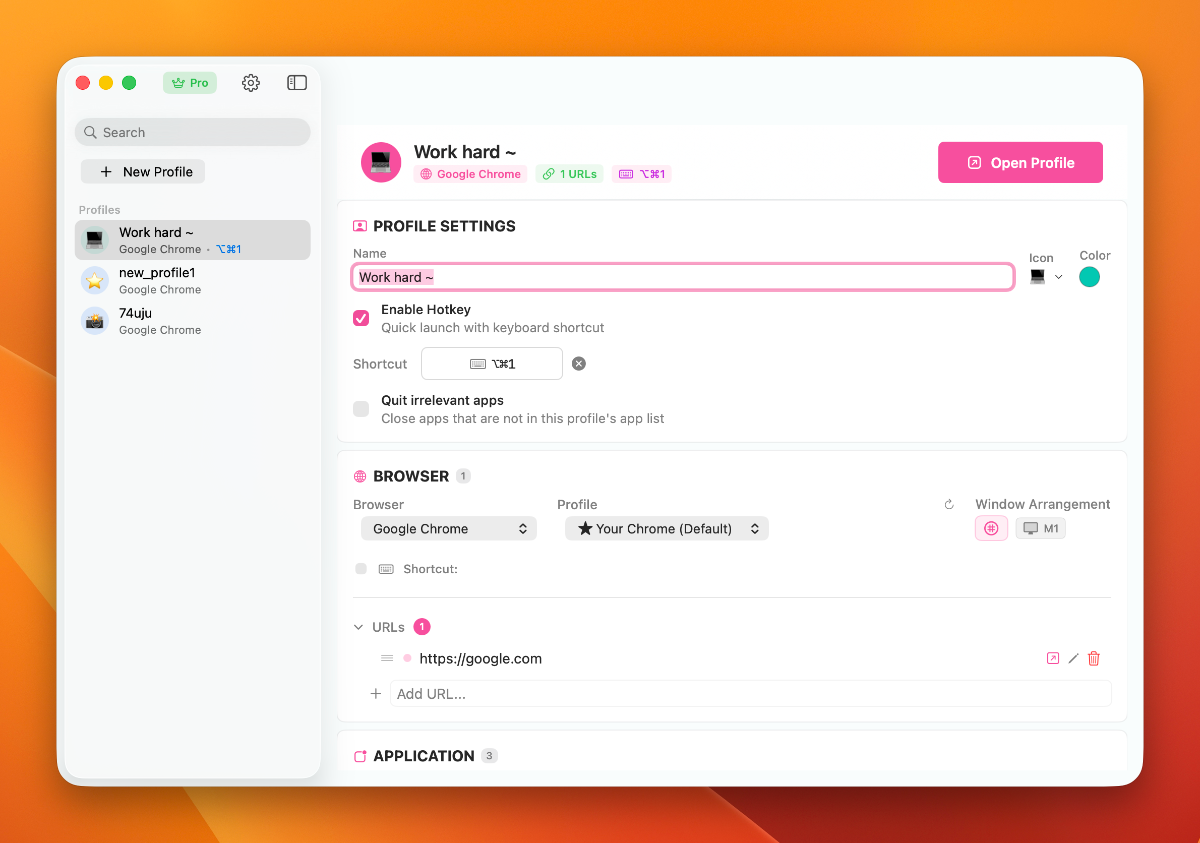Viewport: 1200px width, 843px height.
Task: Select the 74uju profile in sidebar
Action: coord(192,320)
